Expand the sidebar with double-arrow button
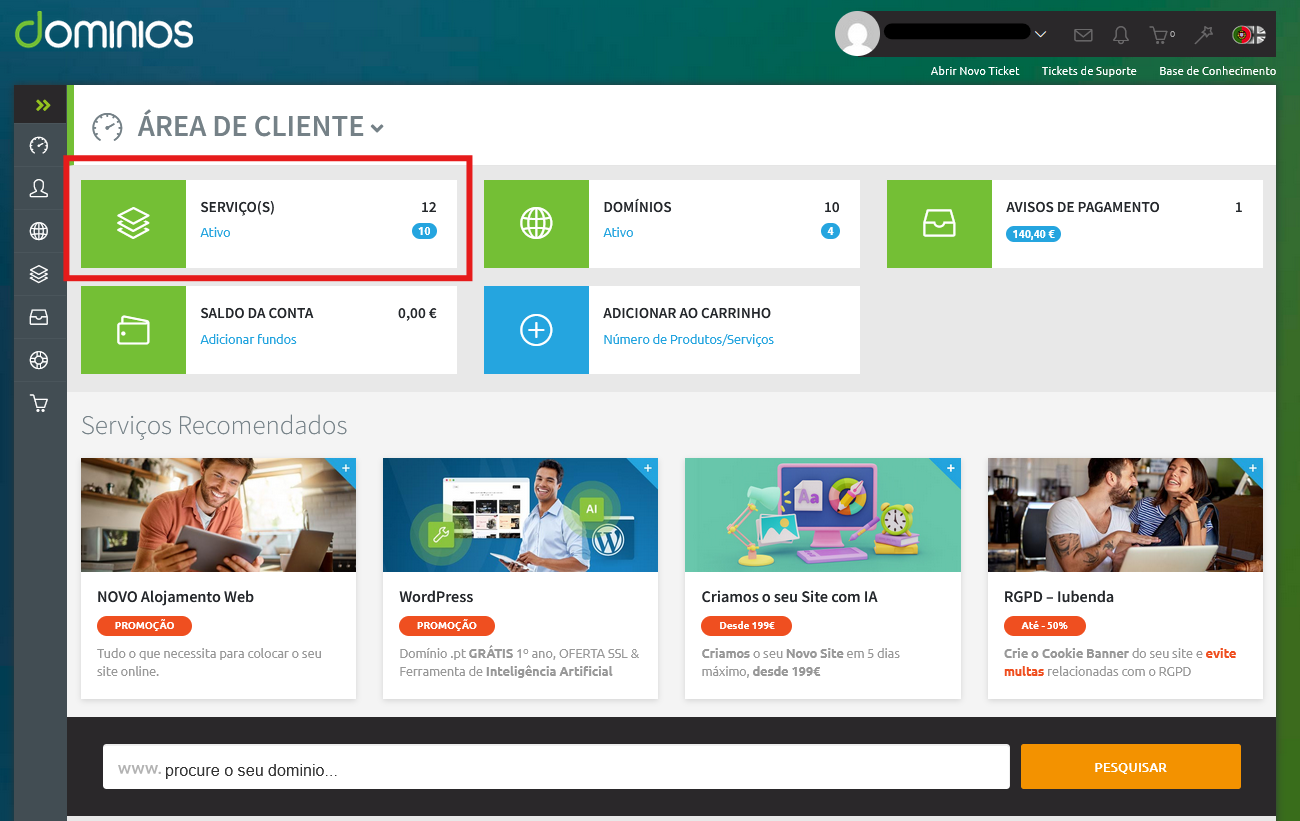Image resolution: width=1300 pixels, height=821 pixels. point(41,105)
